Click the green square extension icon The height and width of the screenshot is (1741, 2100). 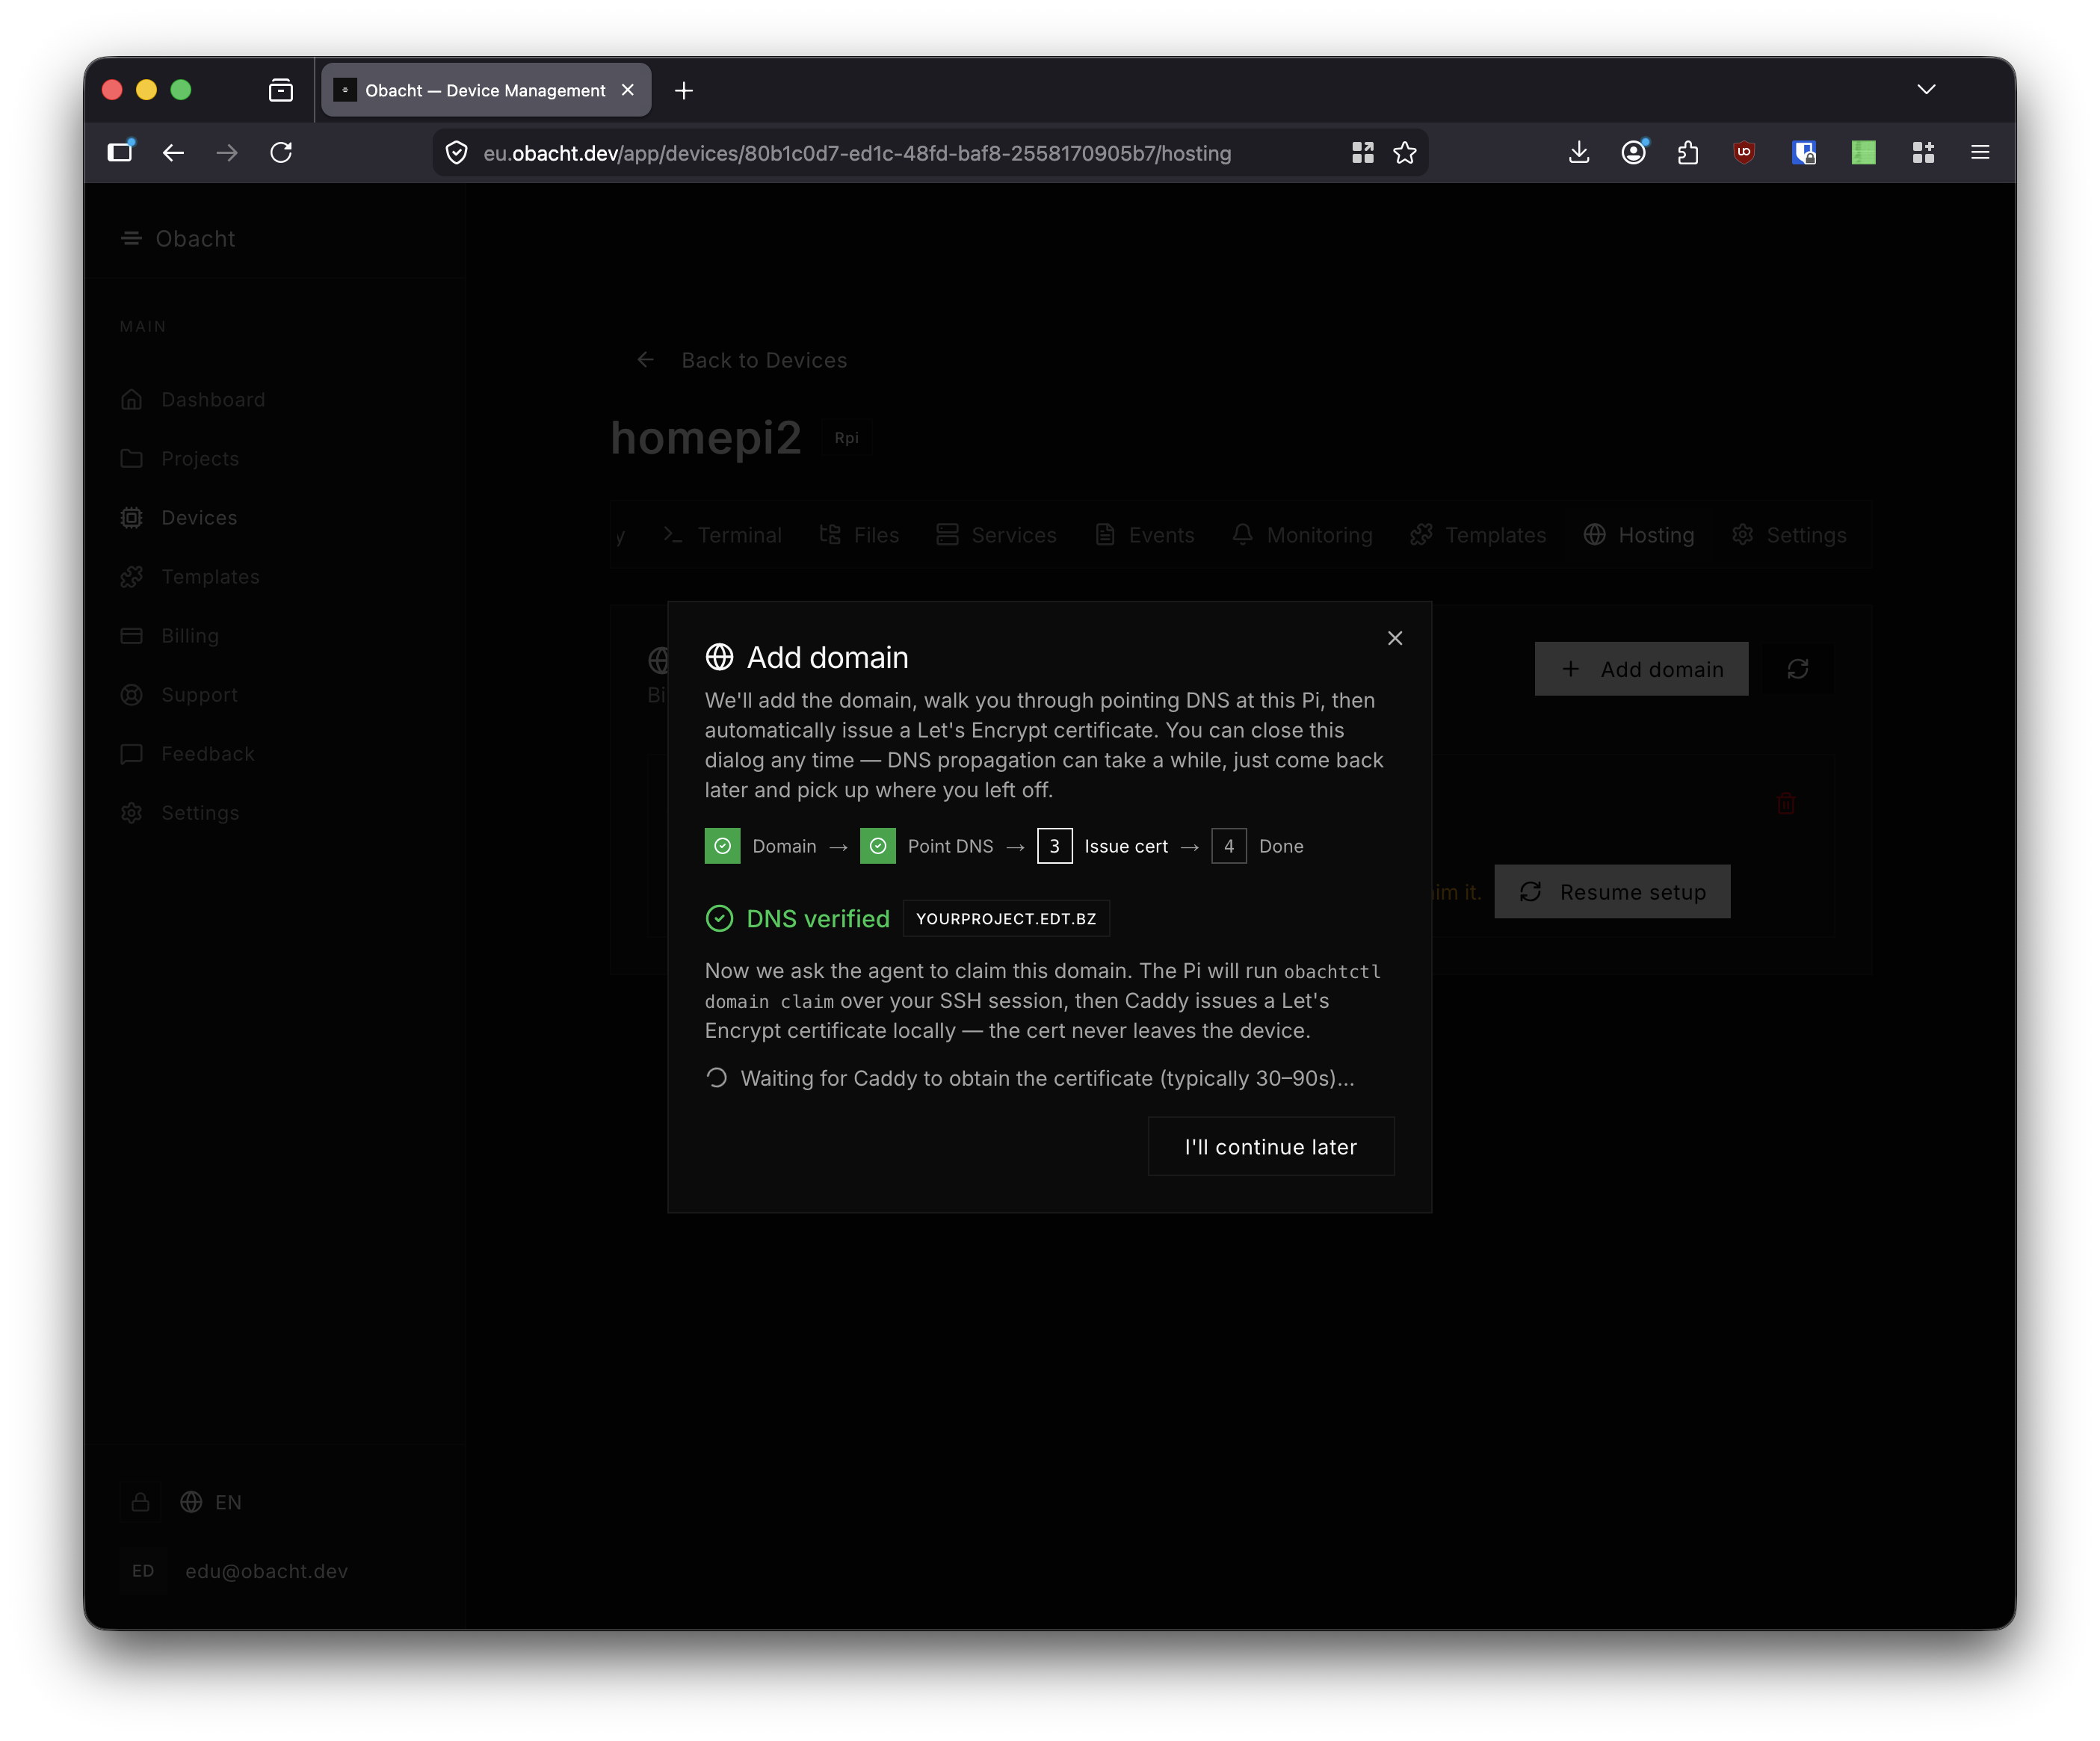tap(1863, 152)
